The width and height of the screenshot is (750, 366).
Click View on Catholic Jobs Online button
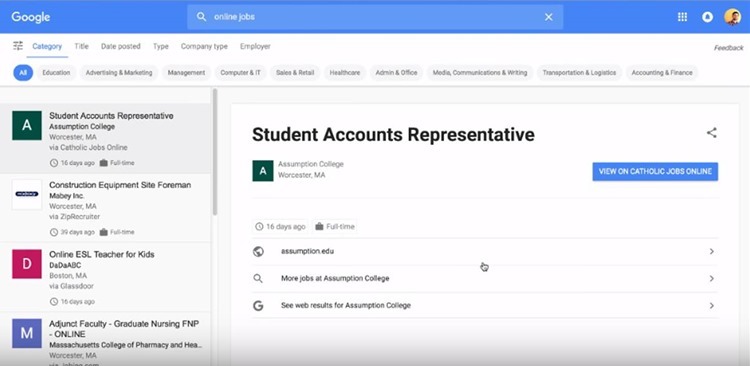point(655,171)
